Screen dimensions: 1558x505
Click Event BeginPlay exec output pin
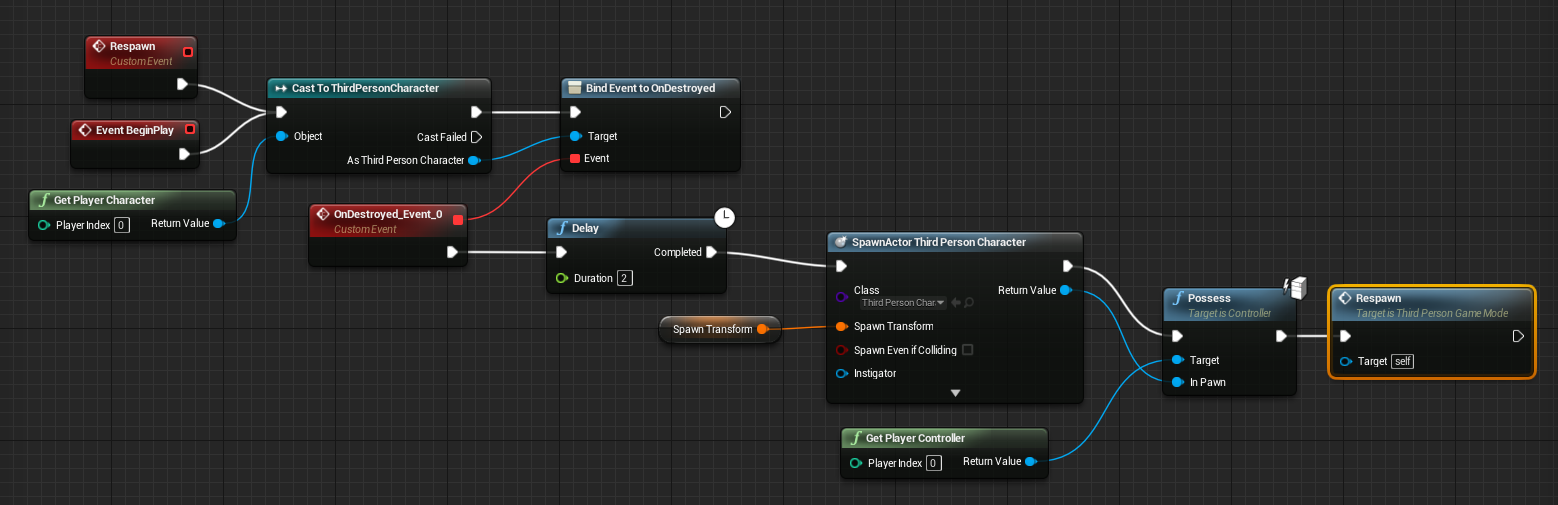[x=184, y=153]
